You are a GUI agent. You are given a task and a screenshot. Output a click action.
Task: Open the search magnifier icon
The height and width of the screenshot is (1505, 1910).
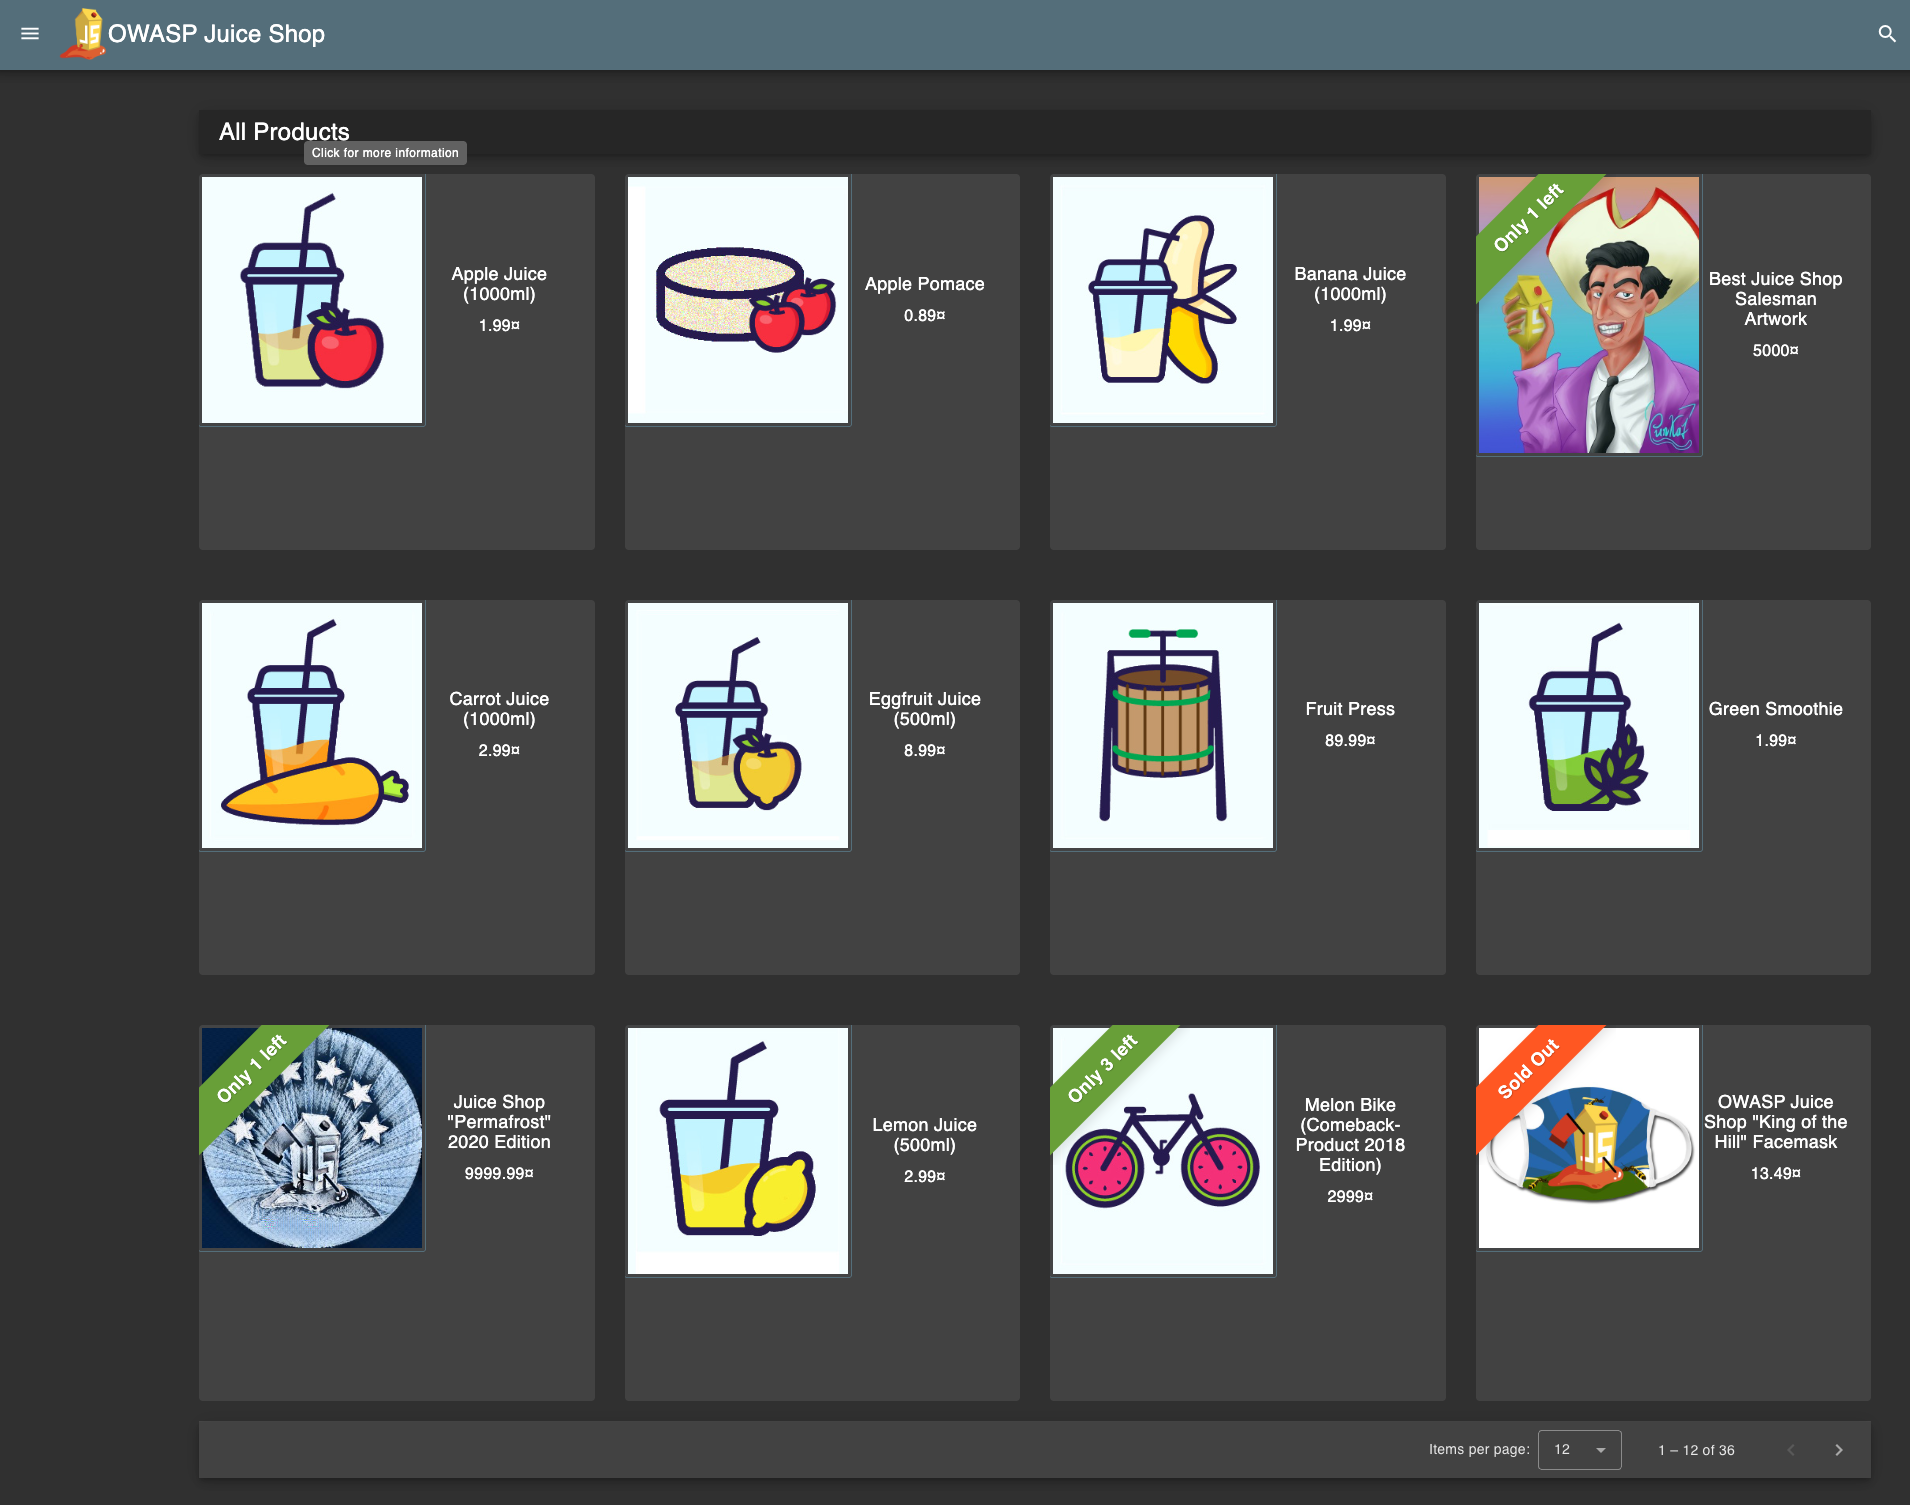click(x=1887, y=34)
